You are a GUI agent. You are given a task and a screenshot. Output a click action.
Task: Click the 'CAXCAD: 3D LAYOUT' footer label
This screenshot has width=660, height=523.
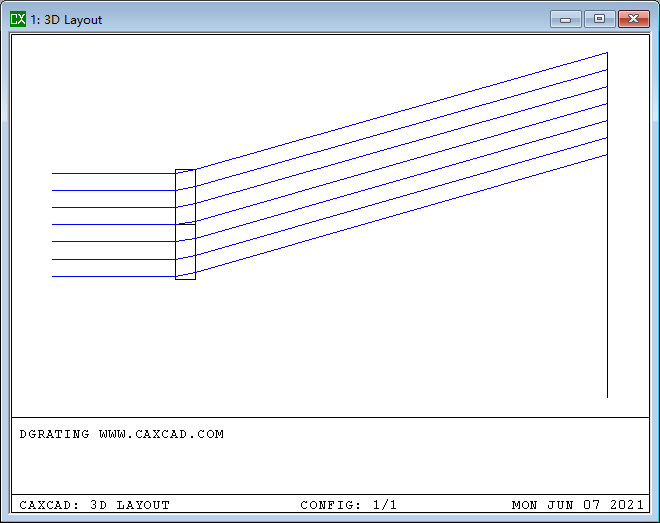tap(94, 505)
